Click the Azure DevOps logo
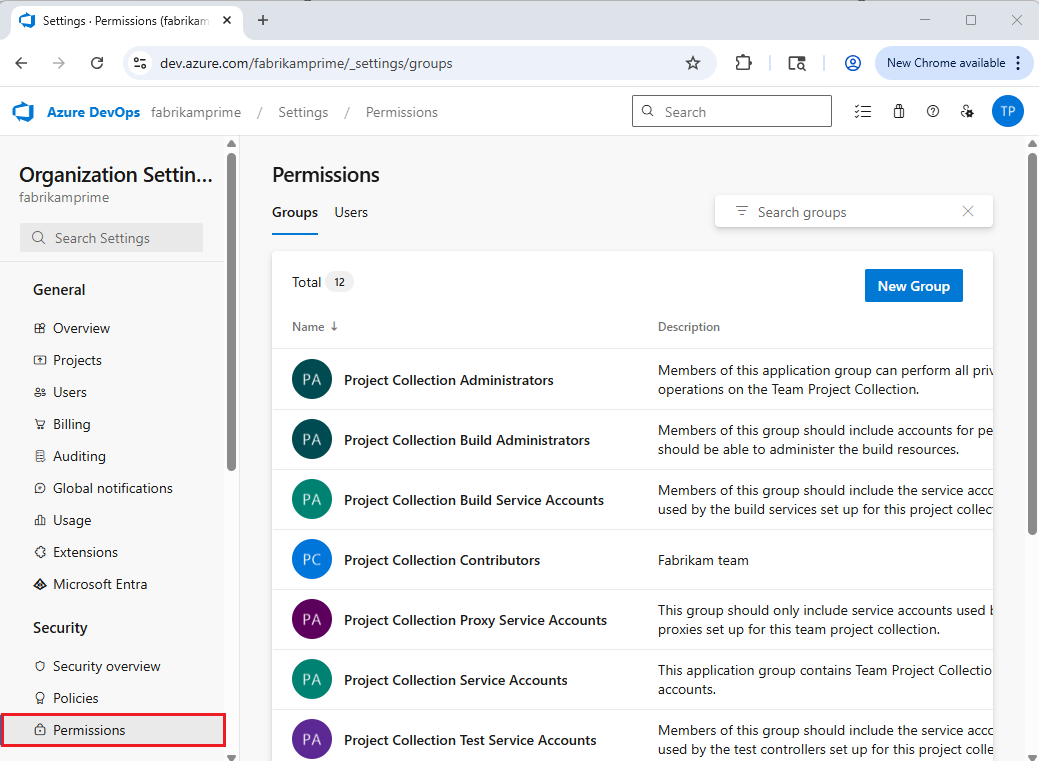The image size is (1039, 761). pos(23,111)
